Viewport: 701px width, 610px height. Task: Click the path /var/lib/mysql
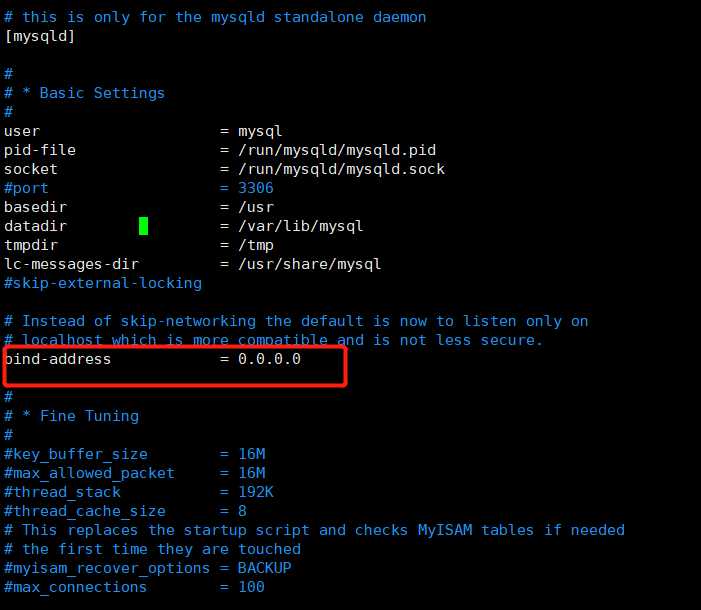(x=300, y=226)
